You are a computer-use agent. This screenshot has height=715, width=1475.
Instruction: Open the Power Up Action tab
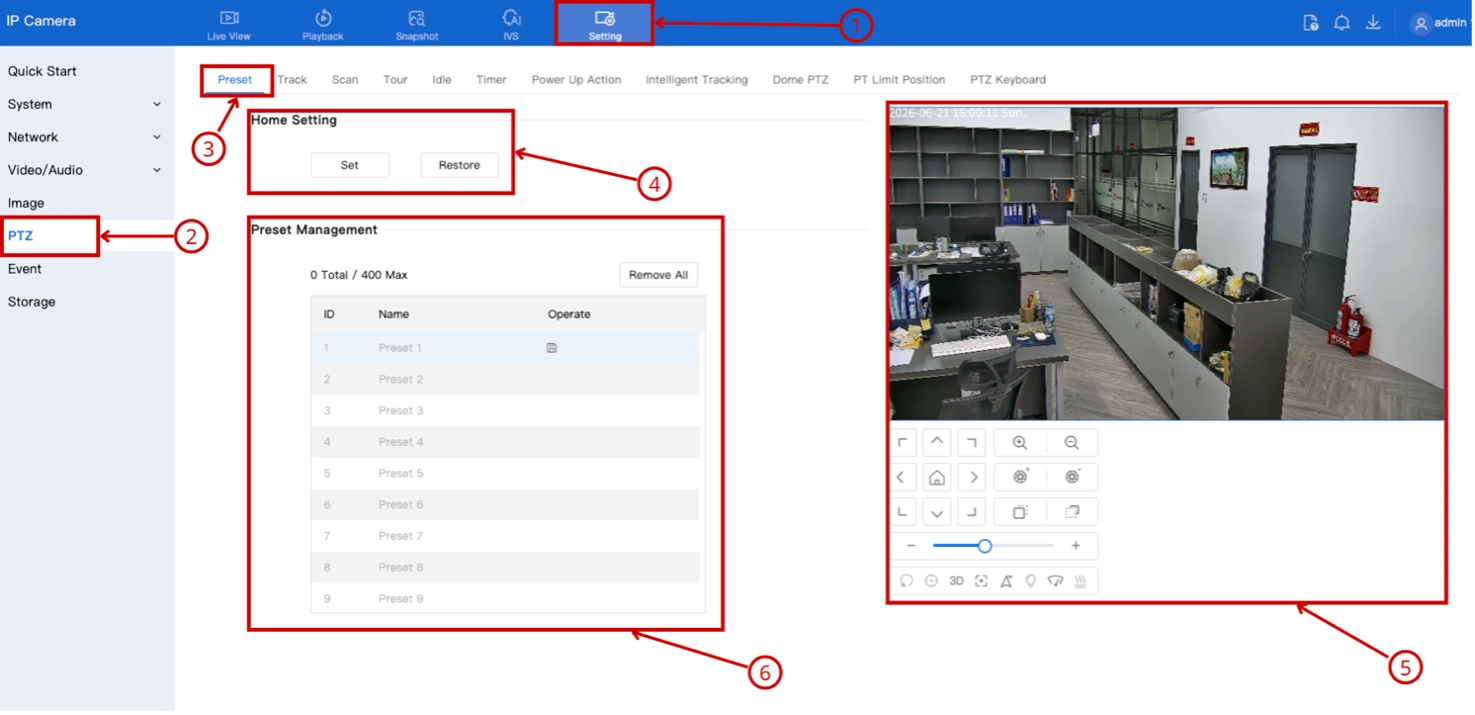tap(576, 80)
